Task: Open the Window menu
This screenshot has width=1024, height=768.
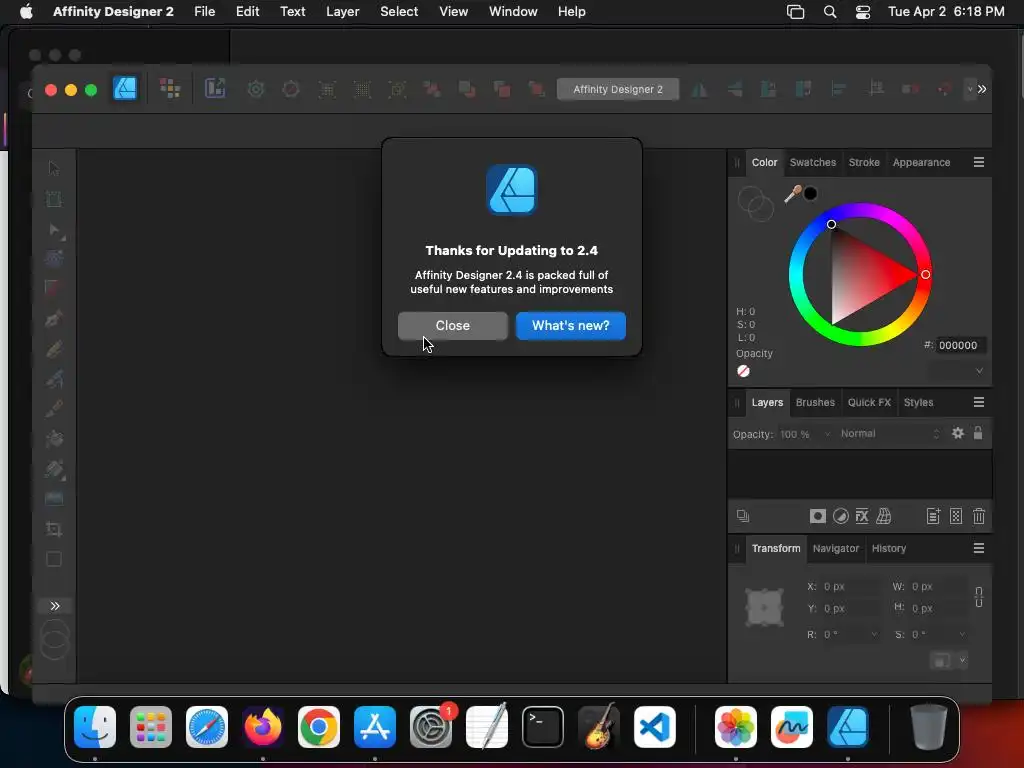Action: pyautogui.click(x=513, y=12)
